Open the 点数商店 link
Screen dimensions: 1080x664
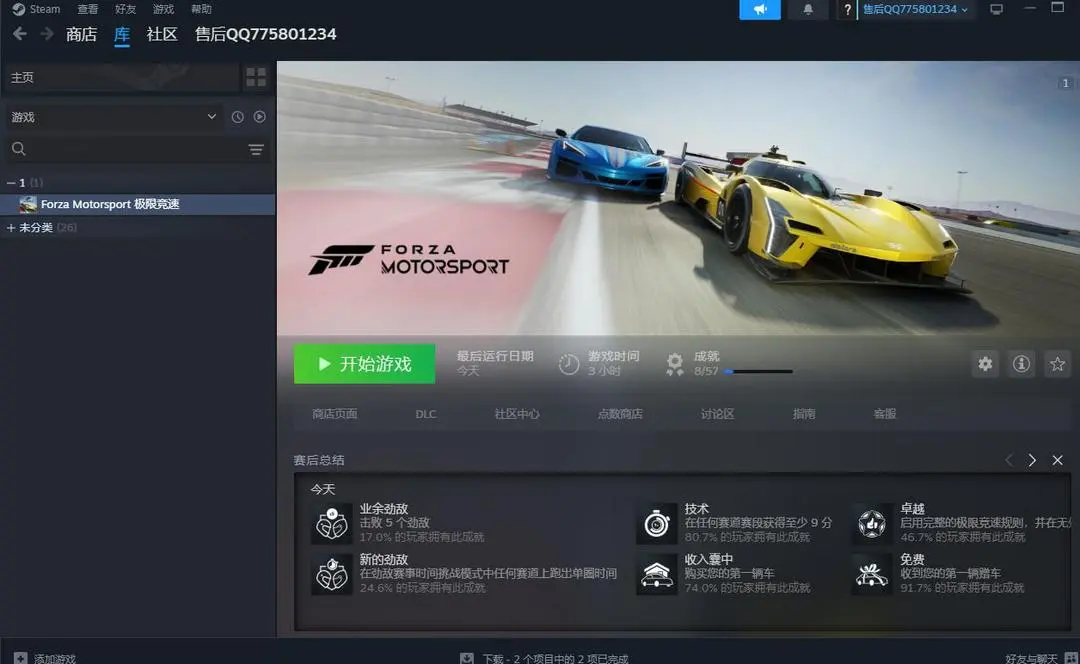(x=620, y=414)
